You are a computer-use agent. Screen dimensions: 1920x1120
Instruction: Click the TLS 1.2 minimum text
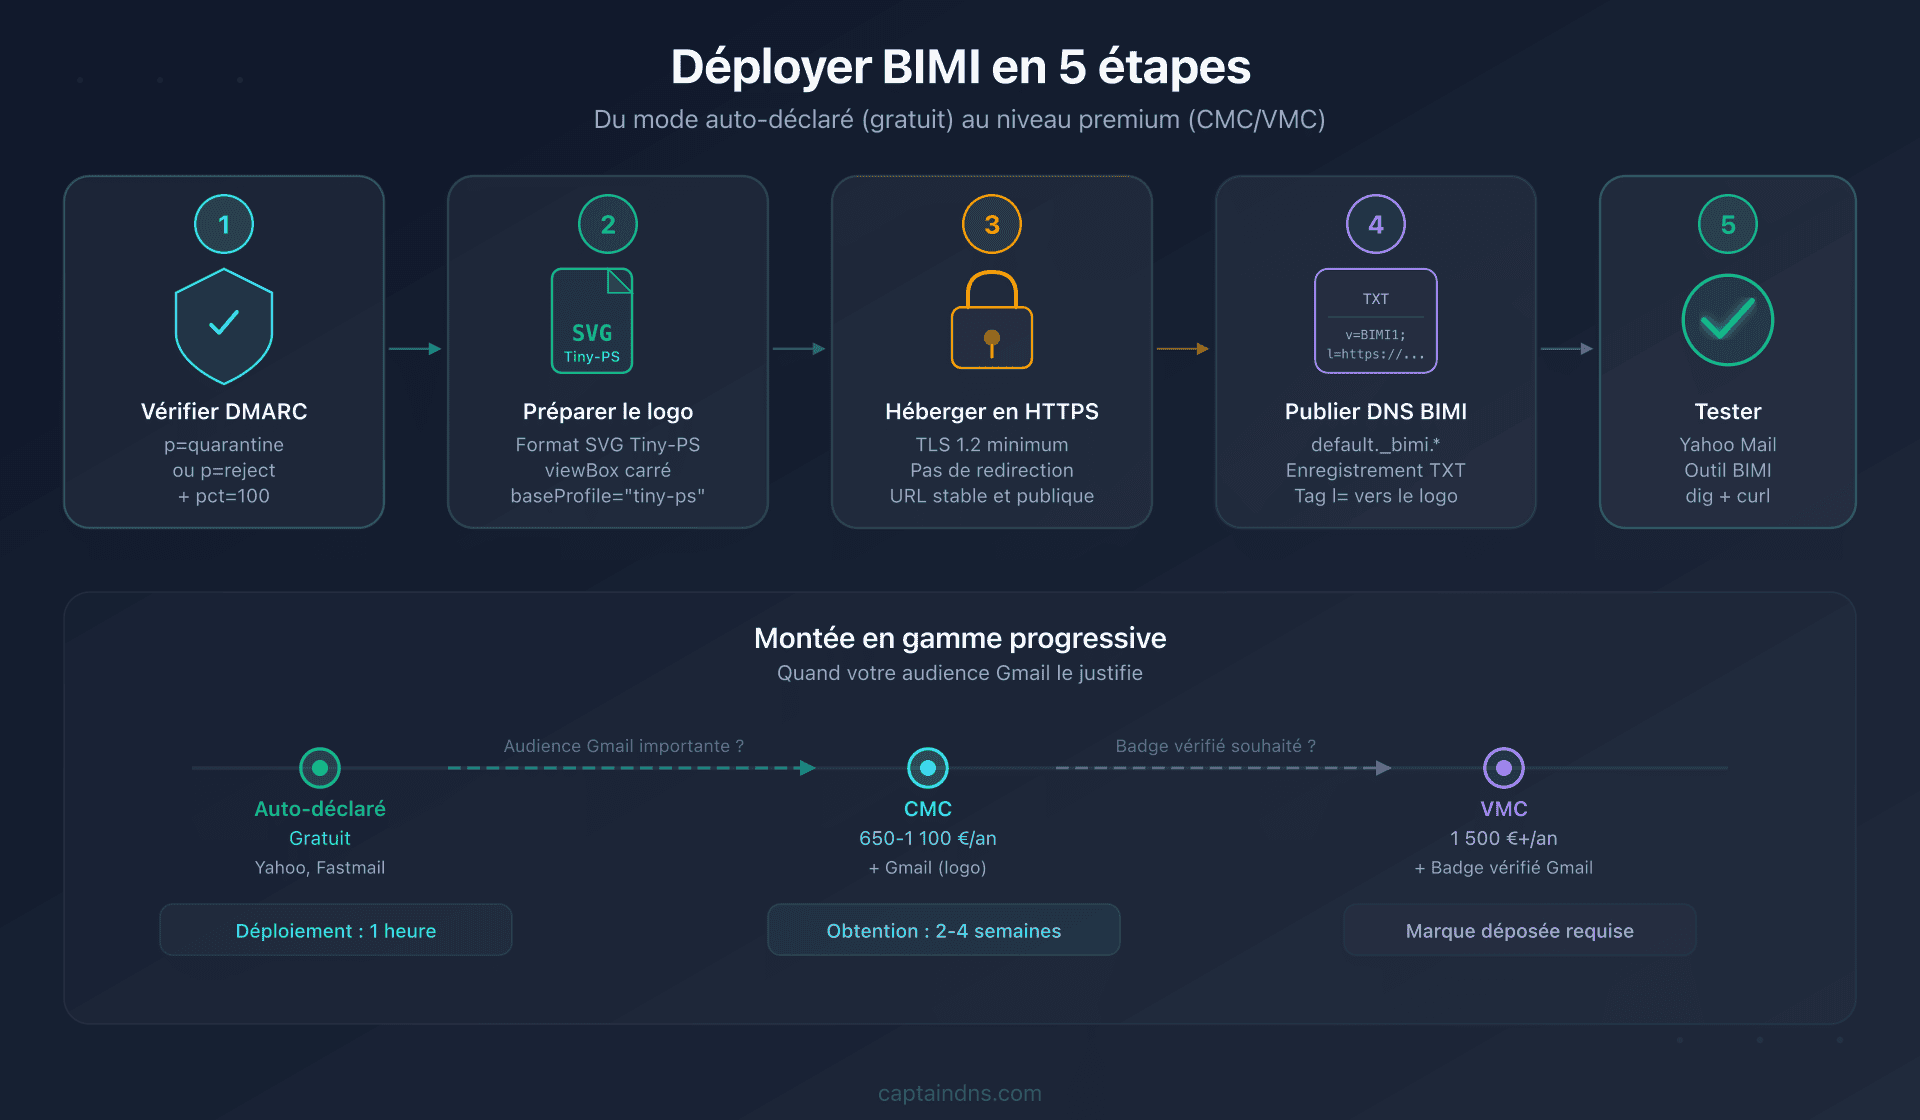tap(992, 444)
